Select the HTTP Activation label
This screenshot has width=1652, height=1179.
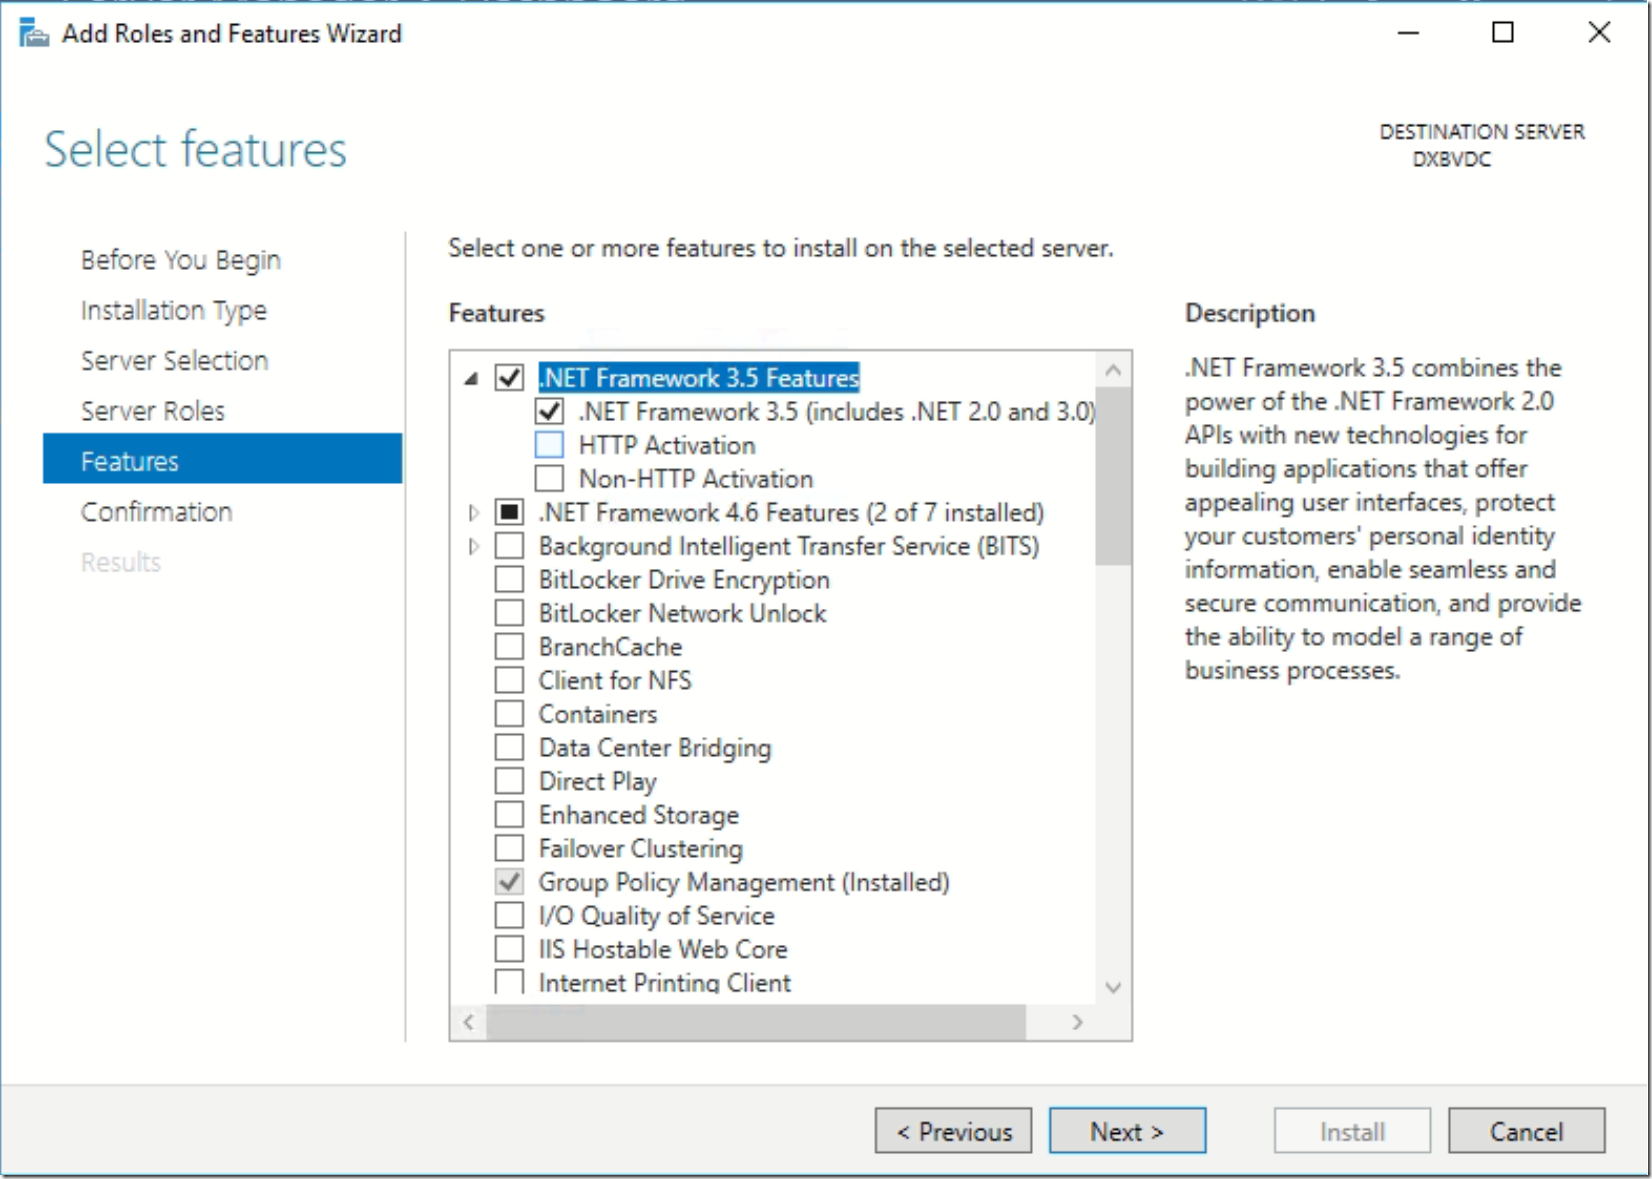667,445
